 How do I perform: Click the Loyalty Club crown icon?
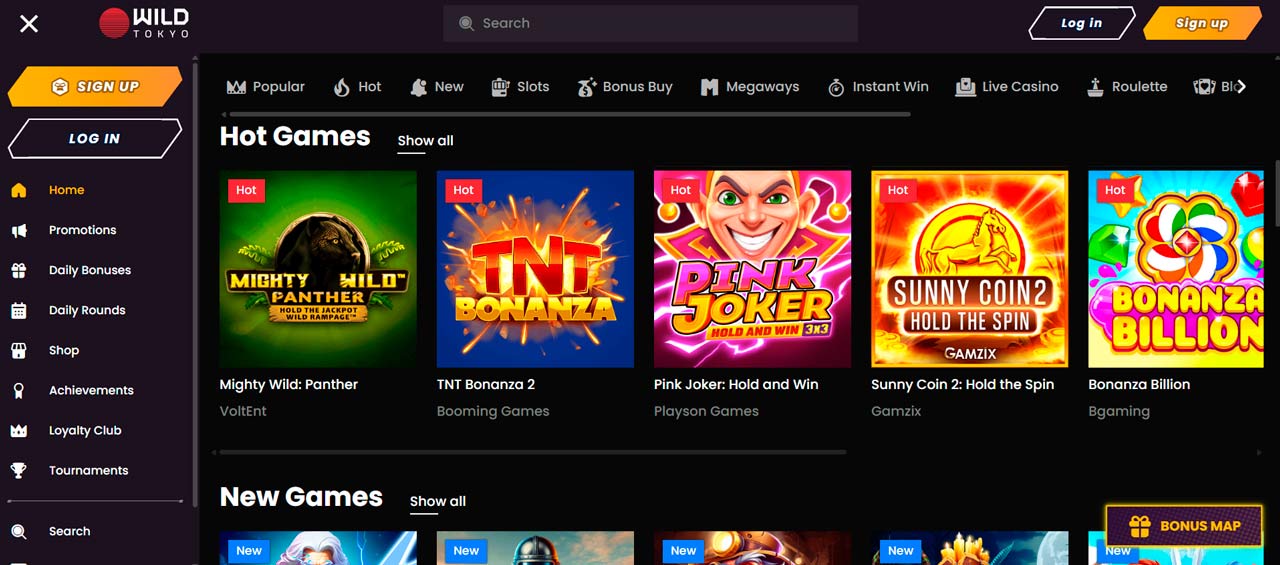(x=18, y=430)
